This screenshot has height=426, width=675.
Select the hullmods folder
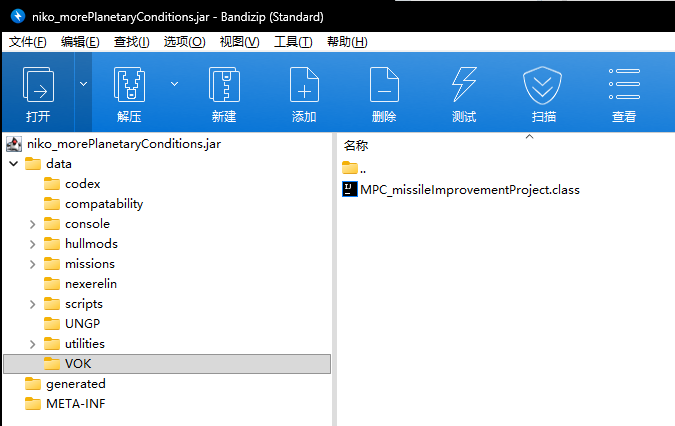(x=91, y=244)
